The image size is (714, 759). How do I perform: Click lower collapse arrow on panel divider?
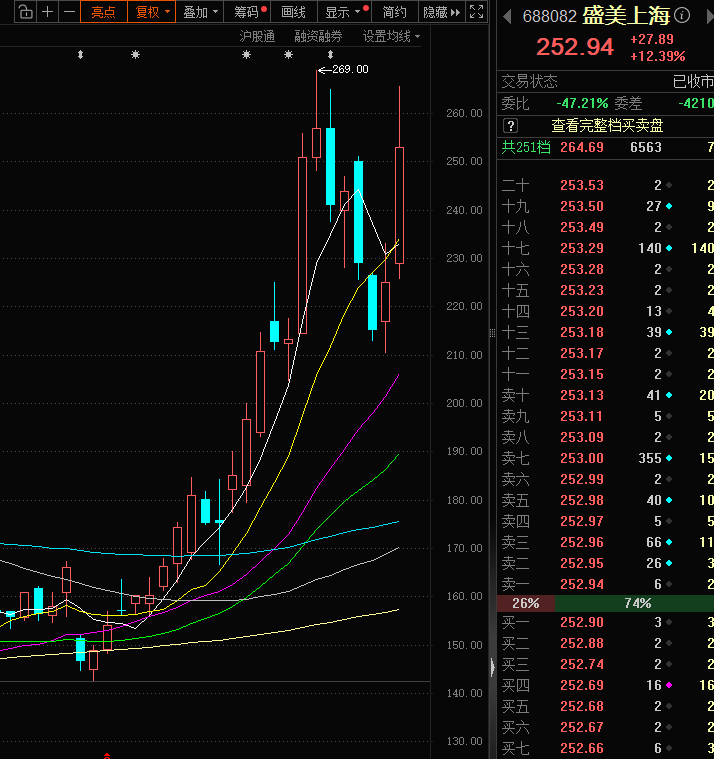click(x=492, y=667)
